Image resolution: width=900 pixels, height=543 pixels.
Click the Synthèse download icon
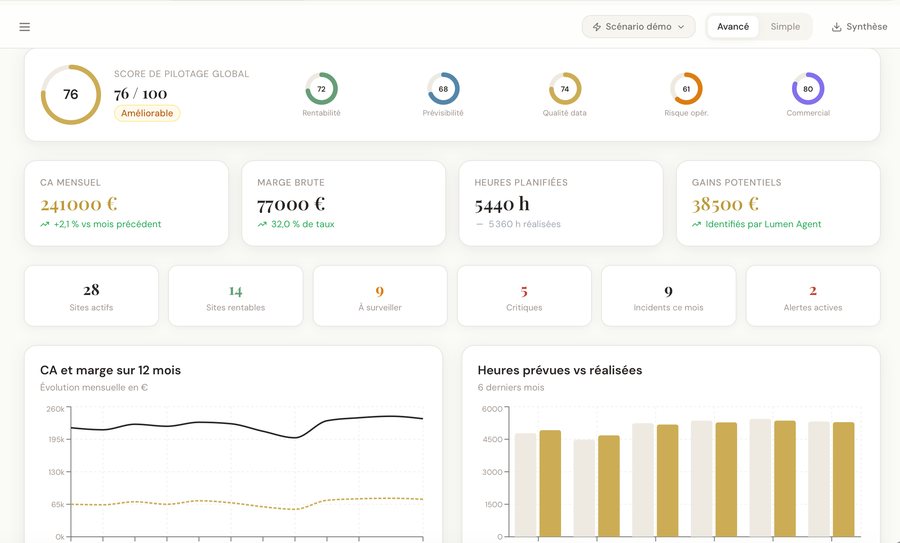pos(837,27)
